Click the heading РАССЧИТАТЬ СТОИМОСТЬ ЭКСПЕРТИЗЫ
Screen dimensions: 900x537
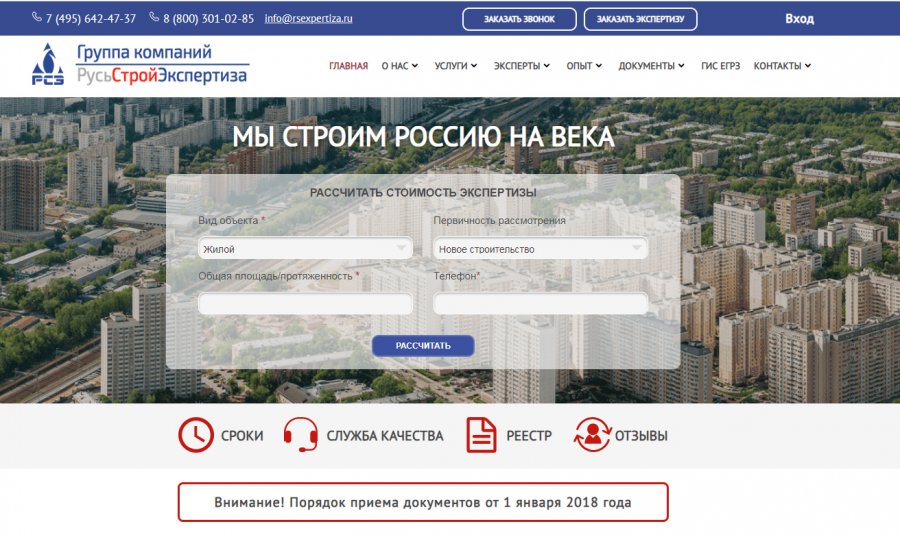coord(423,192)
